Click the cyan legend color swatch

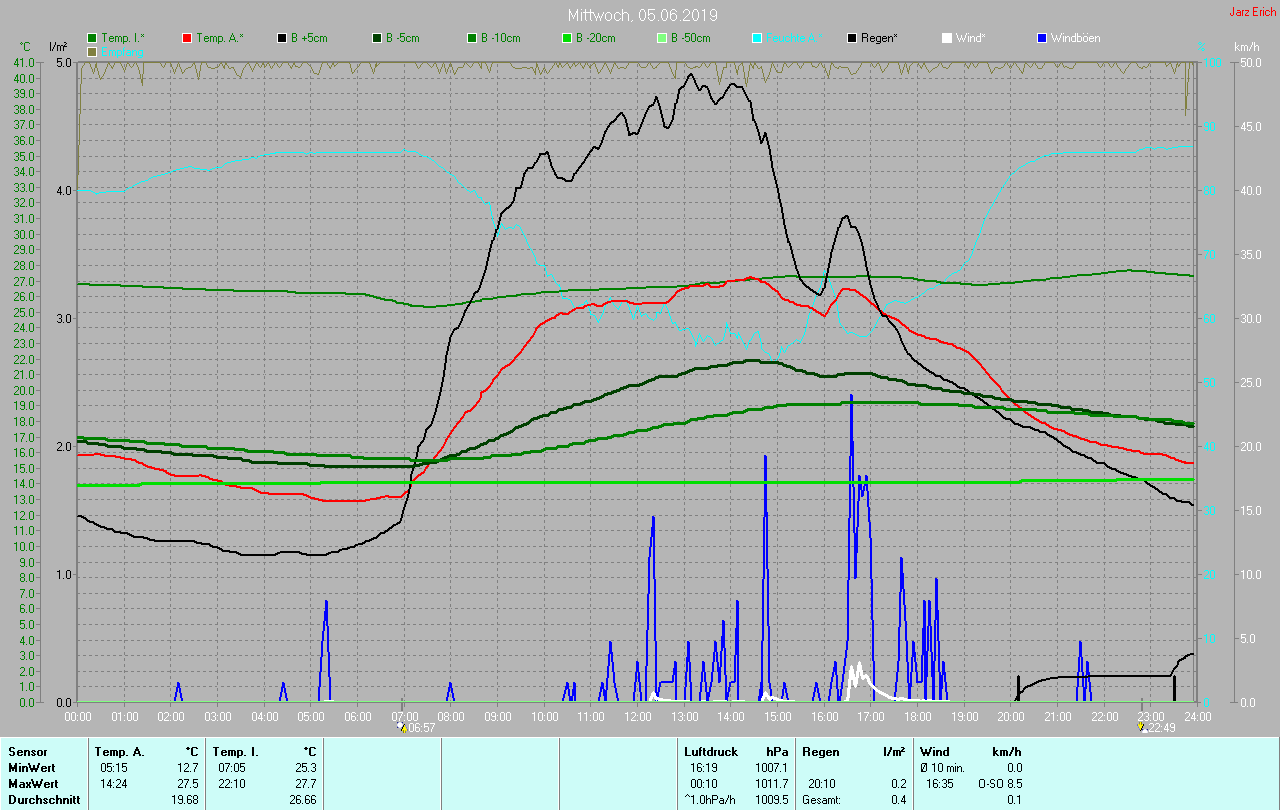757,38
